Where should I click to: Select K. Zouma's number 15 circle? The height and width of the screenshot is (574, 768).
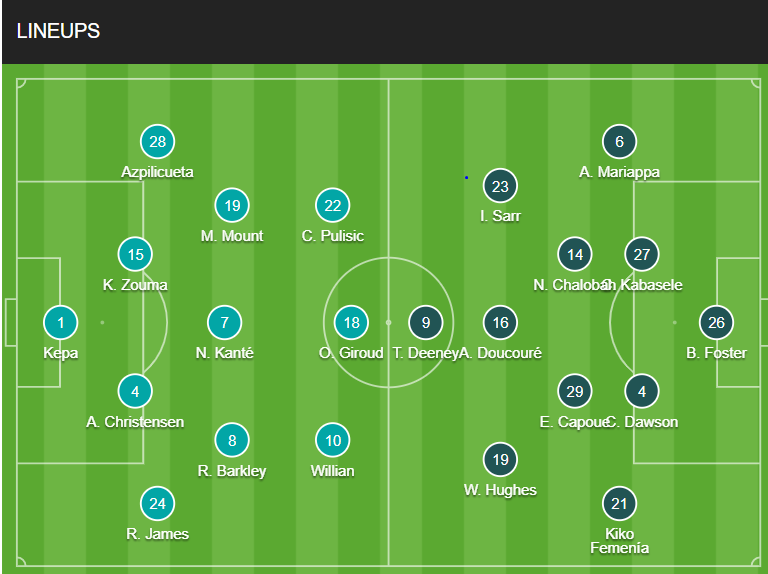(x=135, y=254)
